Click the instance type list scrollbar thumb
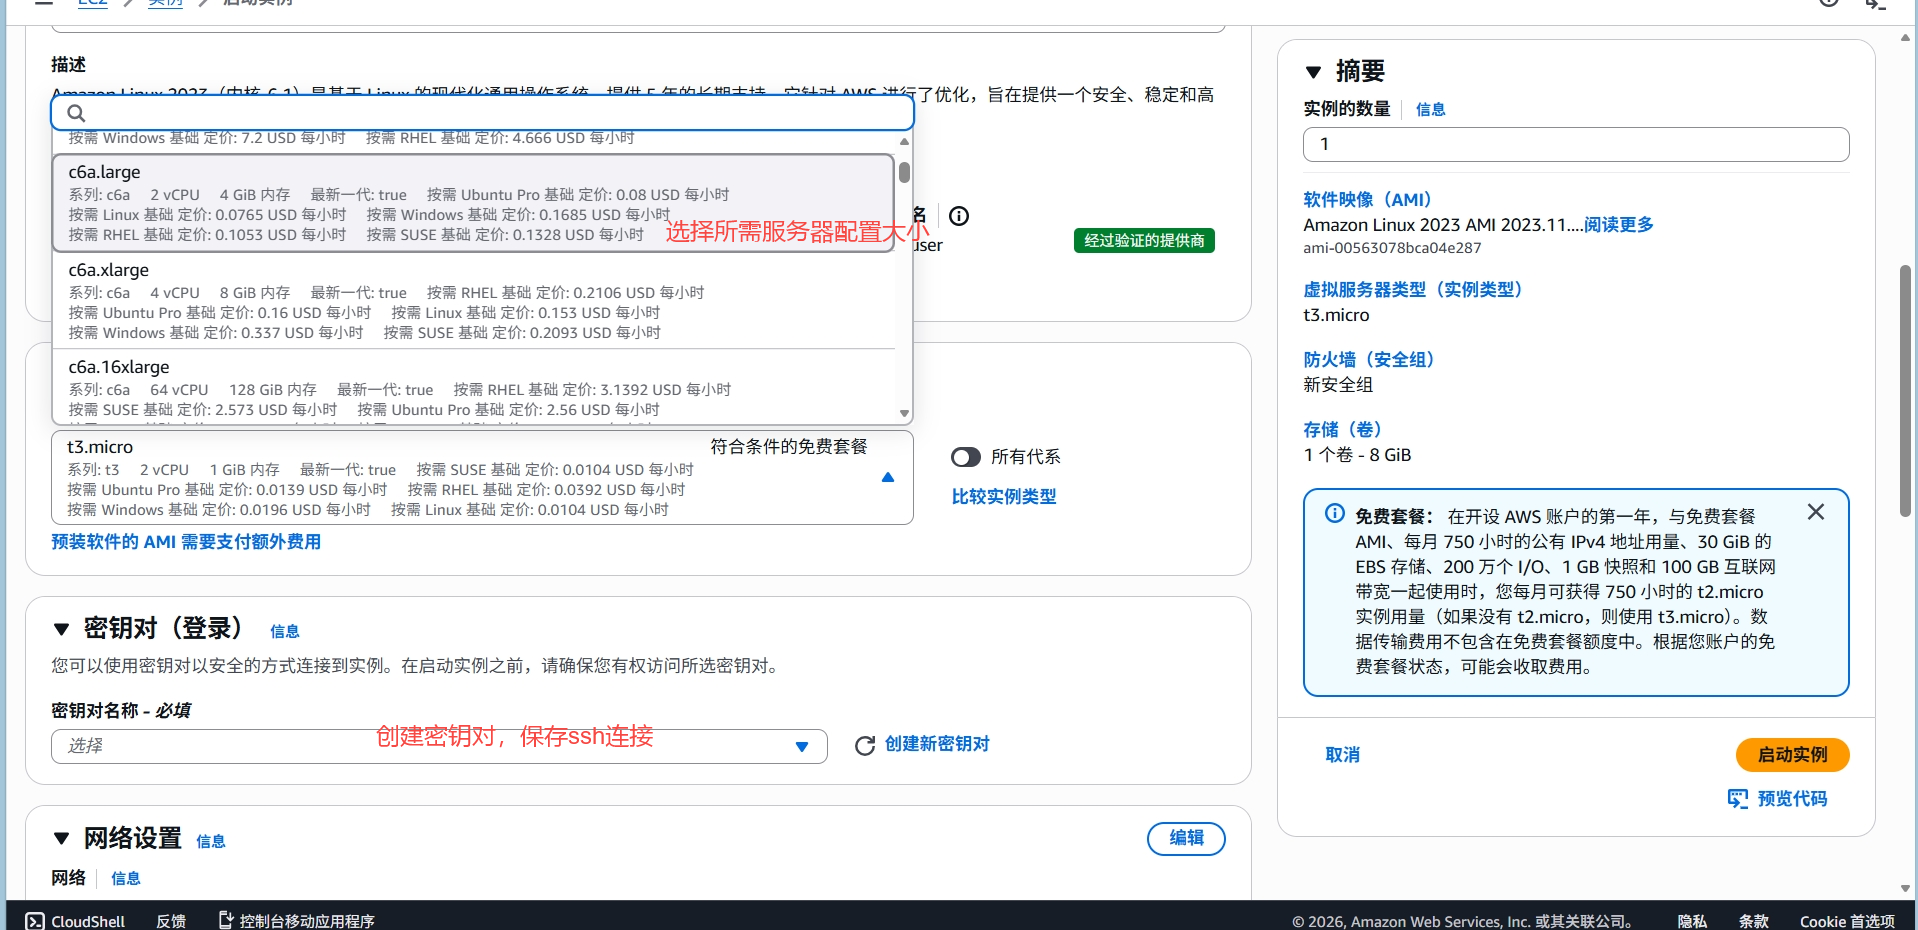 (x=904, y=173)
